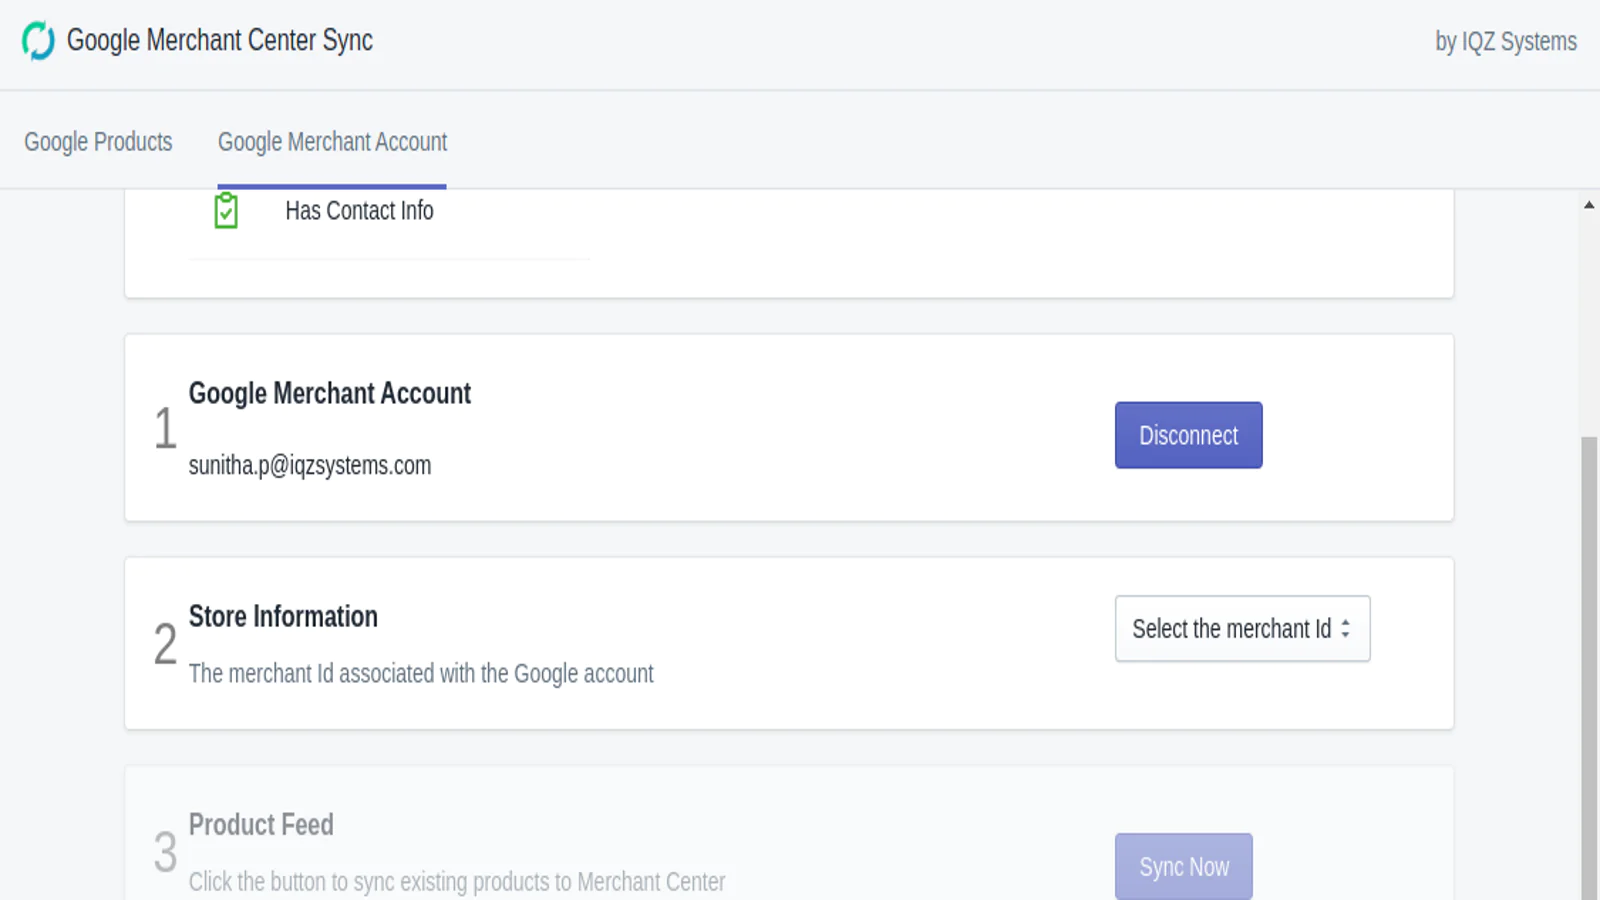Image resolution: width=1600 pixels, height=900 pixels.
Task: Click the up/down arrows on merchant Id selector
Action: pyautogui.click(x=1345, y=629)
